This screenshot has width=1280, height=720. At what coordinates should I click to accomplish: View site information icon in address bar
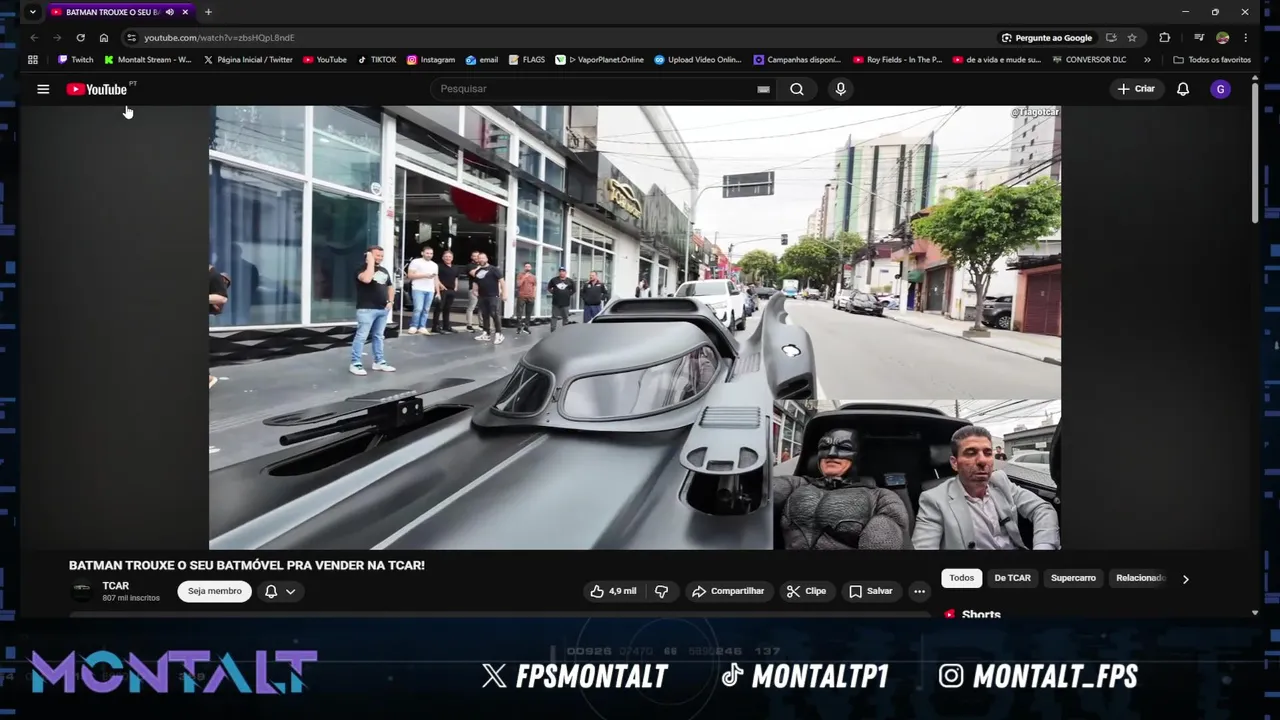131,38
